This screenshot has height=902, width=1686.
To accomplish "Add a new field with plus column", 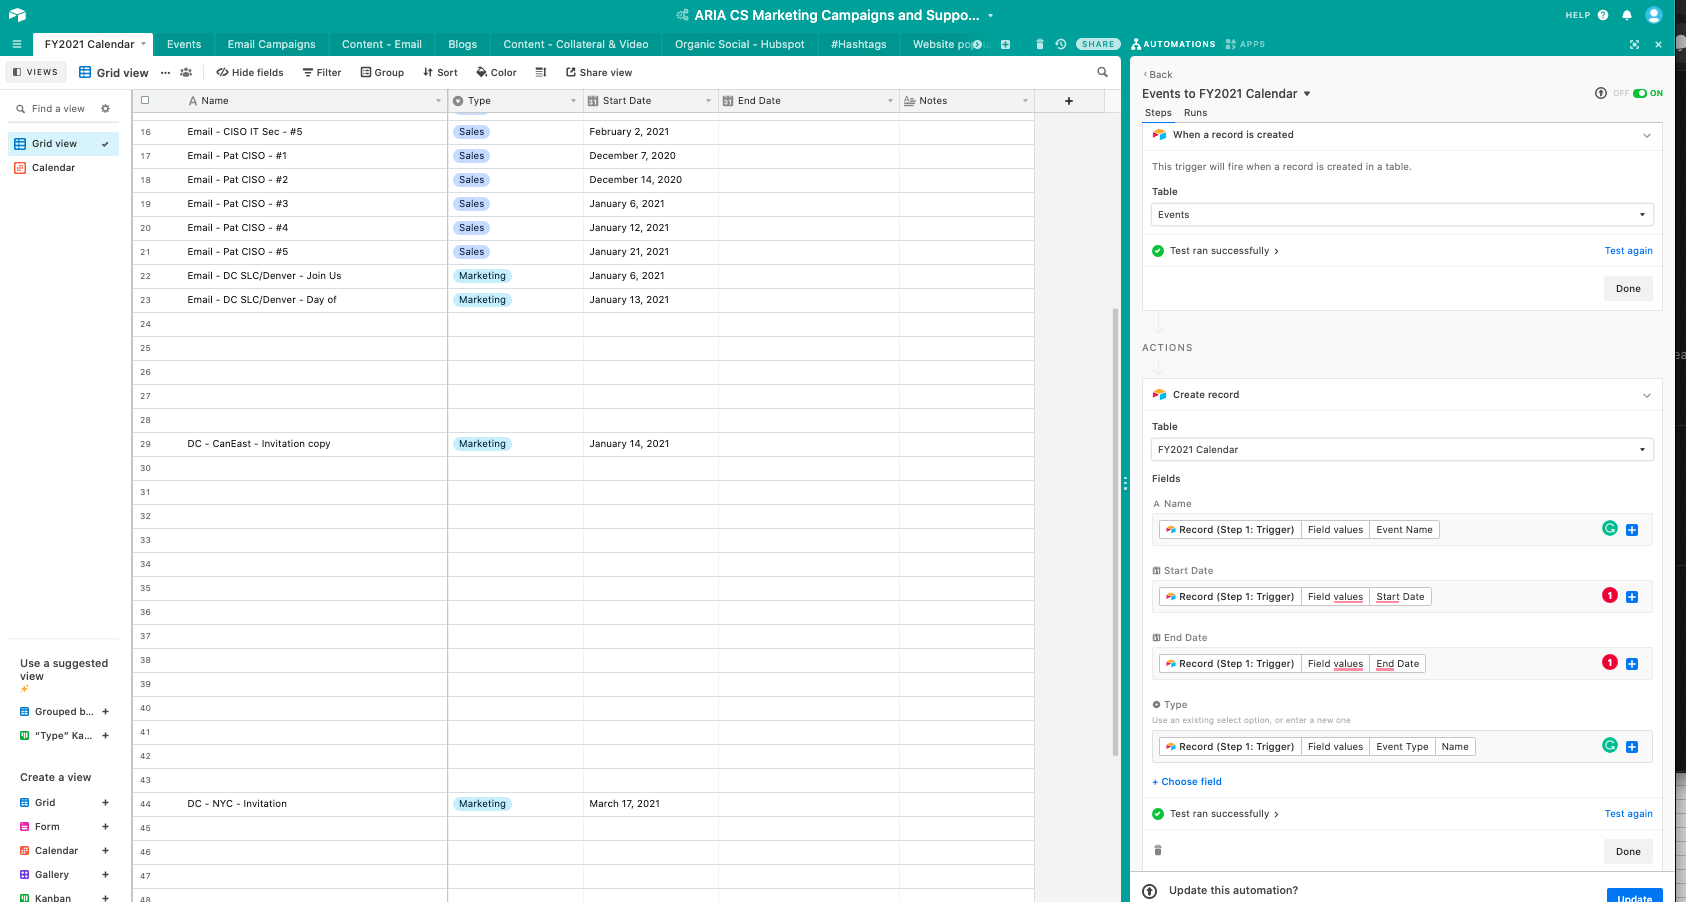I will (x=1069, y=101).
